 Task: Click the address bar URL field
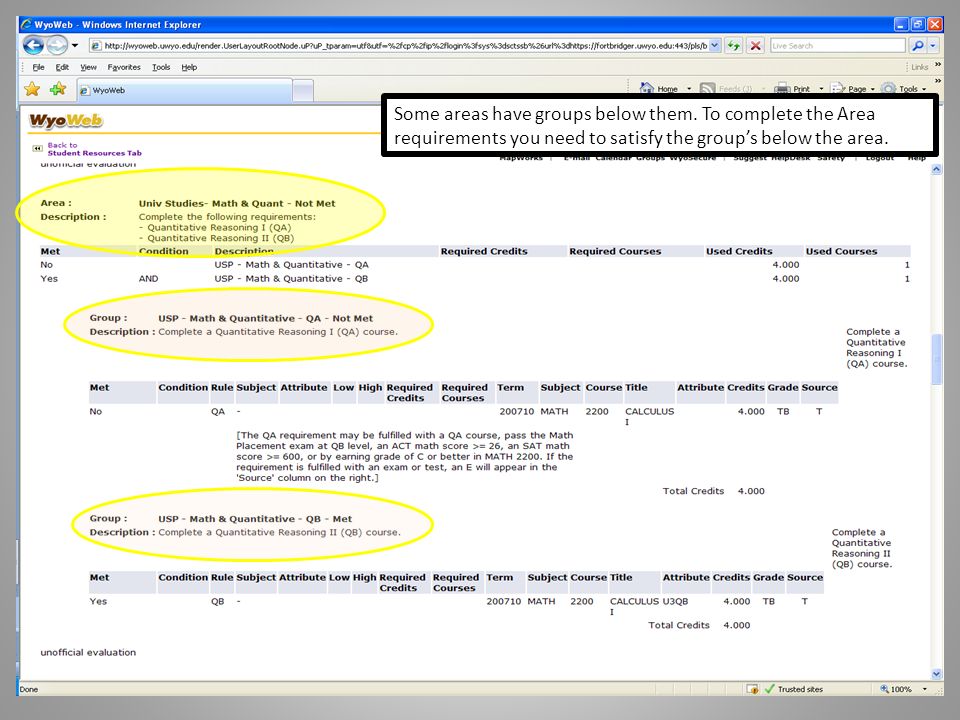(399, 45)
